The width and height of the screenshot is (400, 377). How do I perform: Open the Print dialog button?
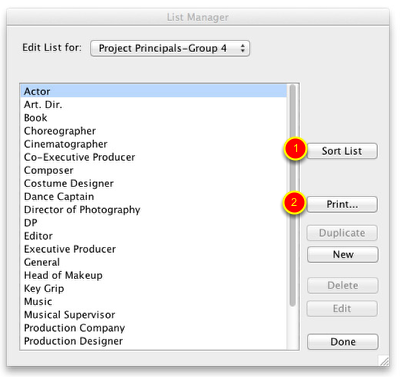click(x=342, y=204)
